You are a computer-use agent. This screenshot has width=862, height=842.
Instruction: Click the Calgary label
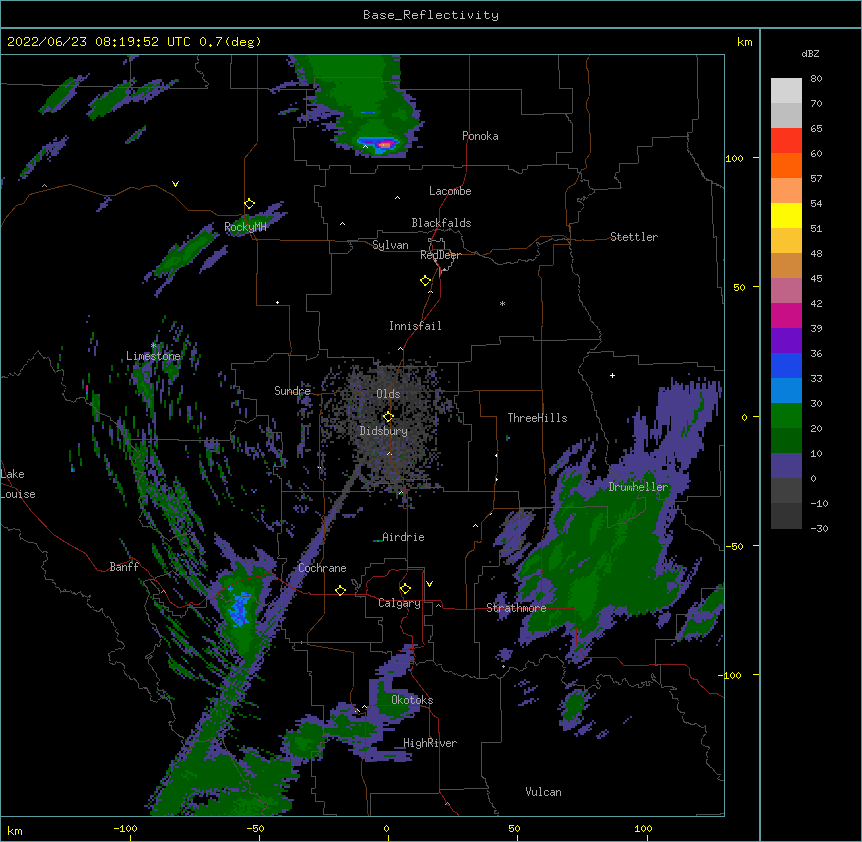click(x=399, y=603)
